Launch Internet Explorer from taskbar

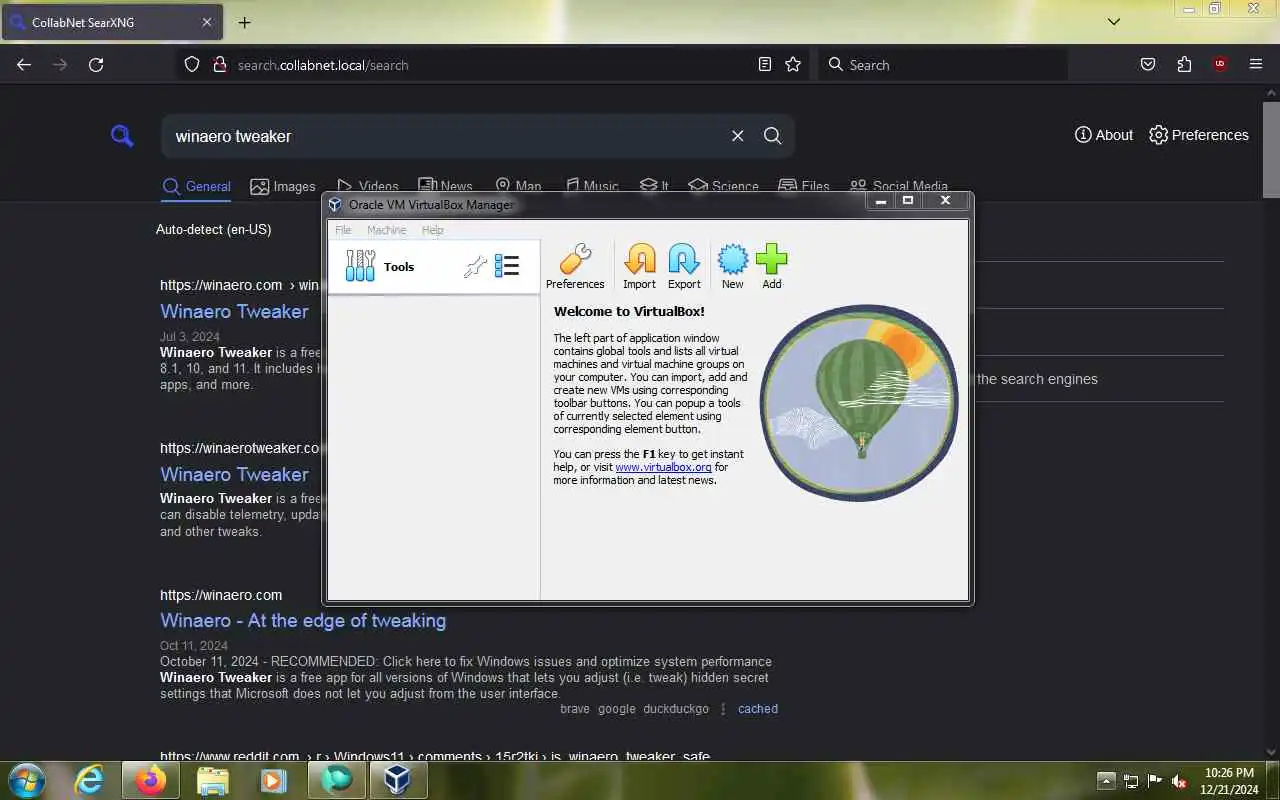90,780
